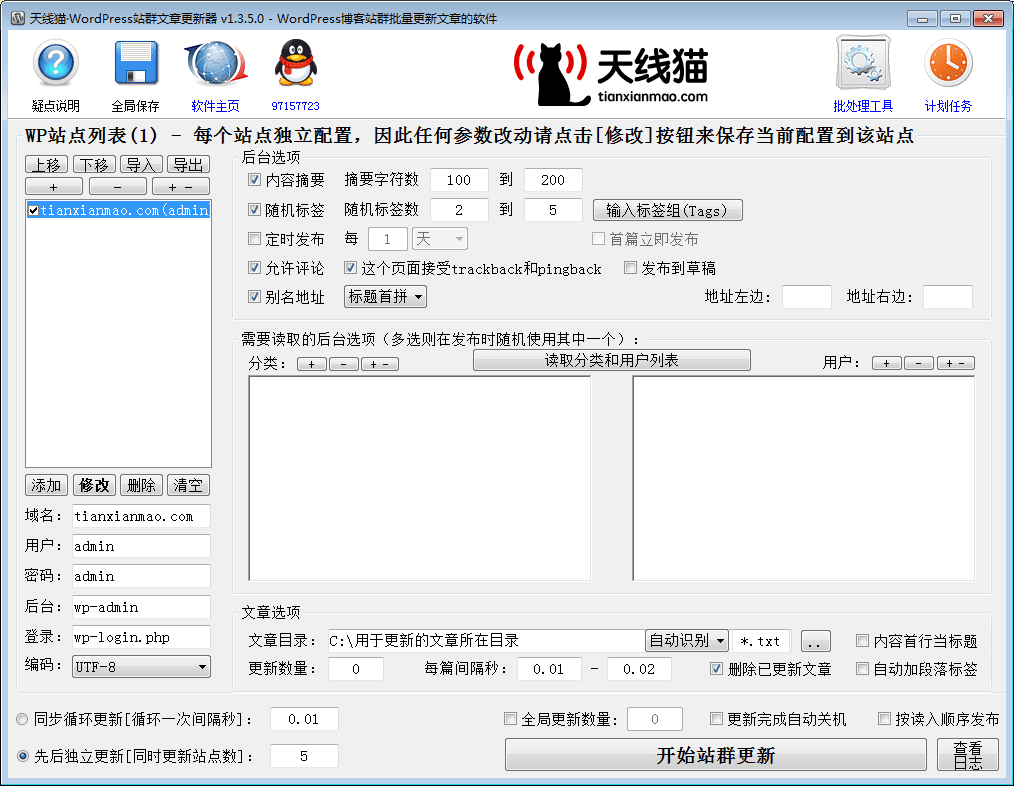Enable 自动加段落标签 checkbox
The height and width of the screenshot is (786, 1014).
click(862, 668)
